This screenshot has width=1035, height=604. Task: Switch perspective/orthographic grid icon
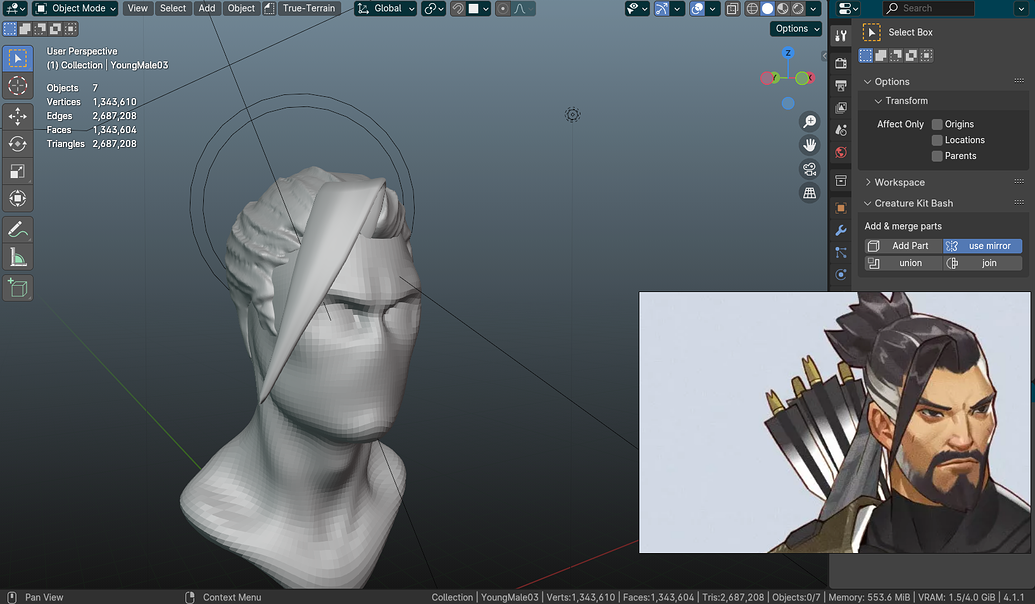[x=809, y=193]
